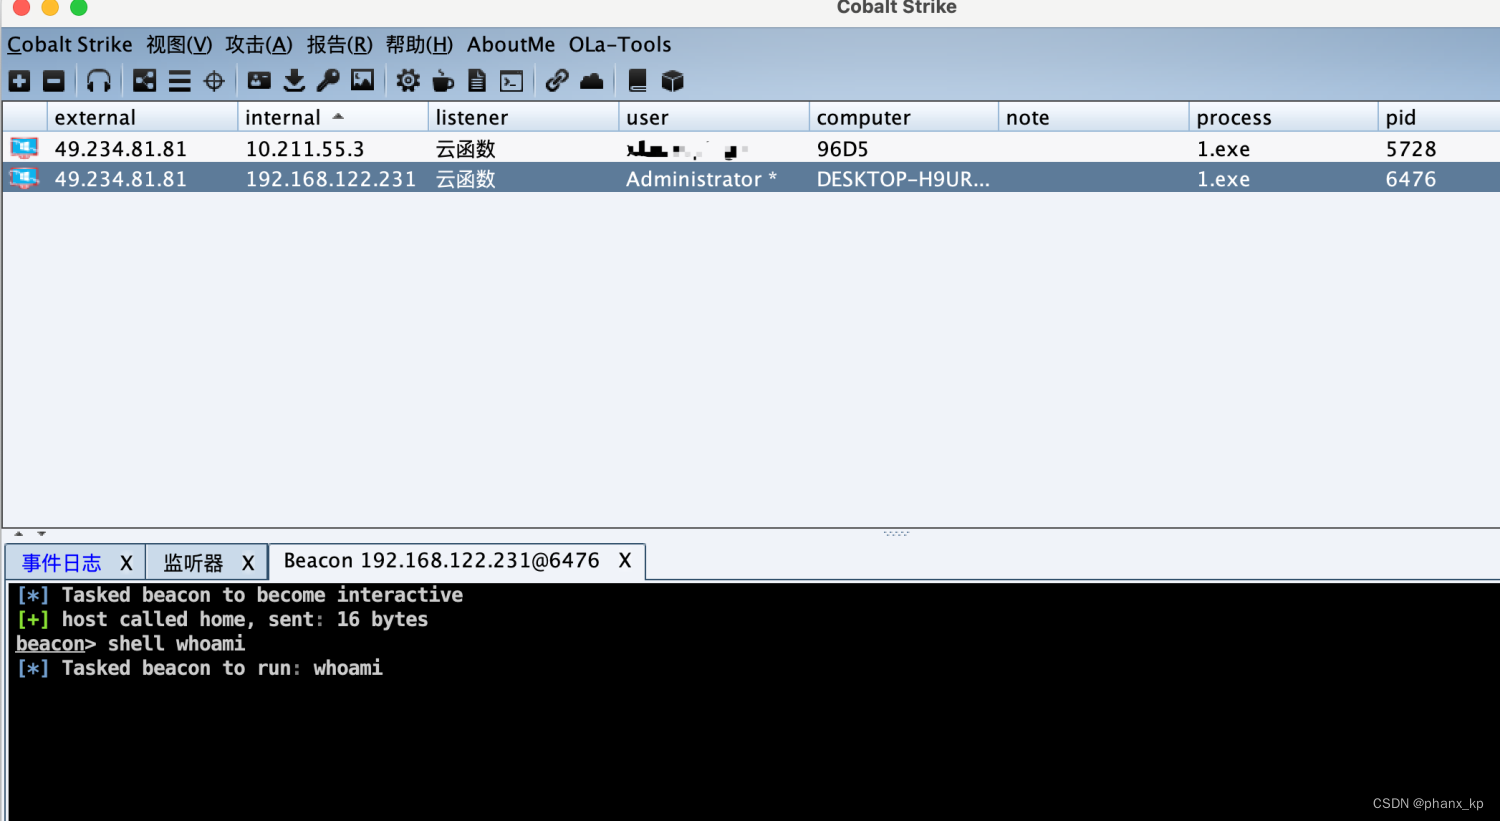Open downloaded files via download arrow icon
1500x821 pixels.
pos(294,81)
